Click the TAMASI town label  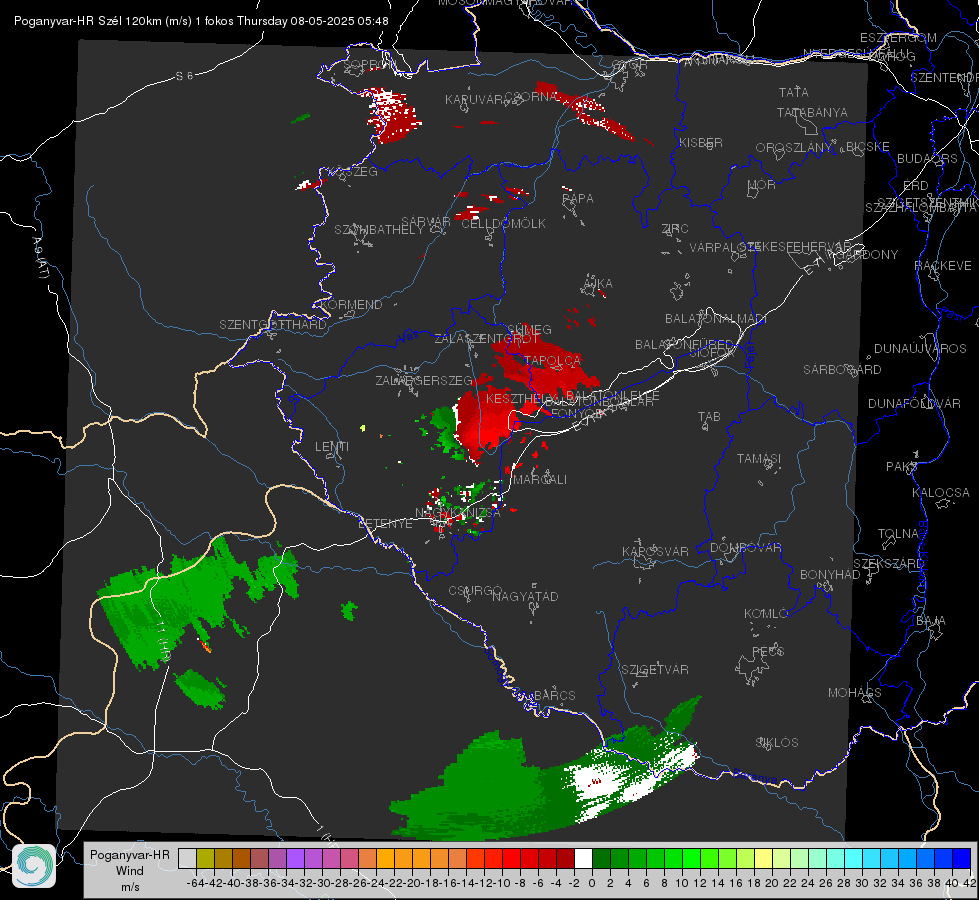759,458
